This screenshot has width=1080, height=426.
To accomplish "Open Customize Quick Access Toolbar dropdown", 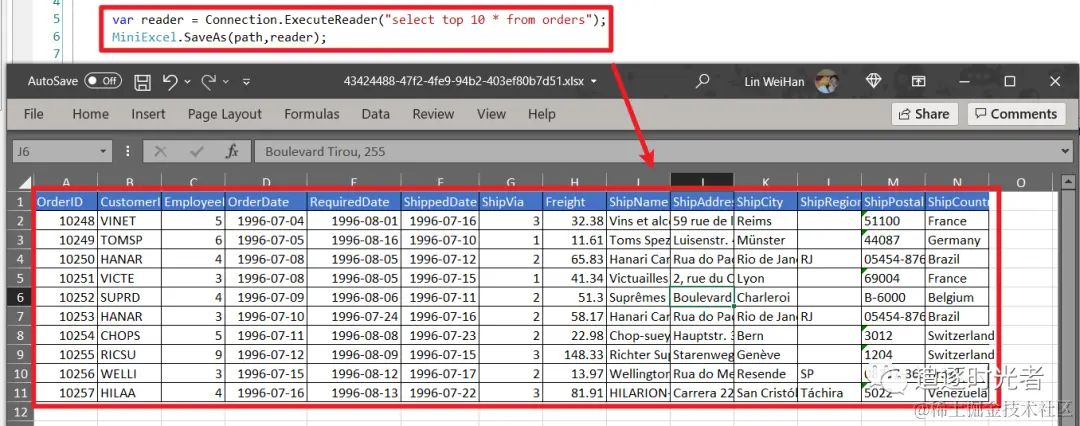I will pyautogui.click(x=246, y=82).
